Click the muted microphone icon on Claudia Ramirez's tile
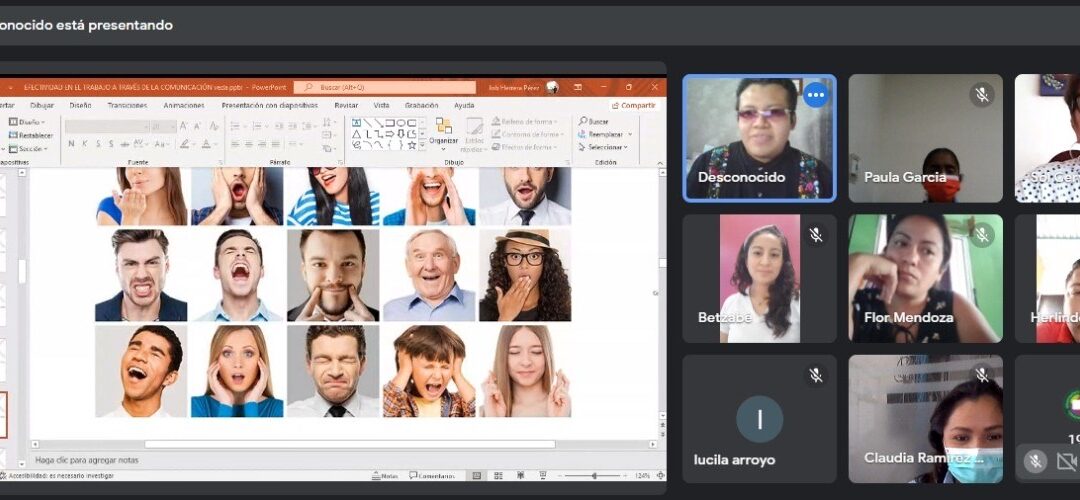Viewport: 1080px width, 500px height. pos(982,375)
